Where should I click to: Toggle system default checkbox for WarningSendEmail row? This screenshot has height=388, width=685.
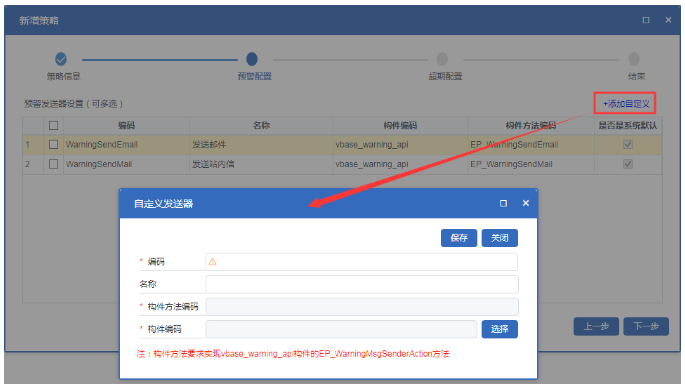pos(628,144)
